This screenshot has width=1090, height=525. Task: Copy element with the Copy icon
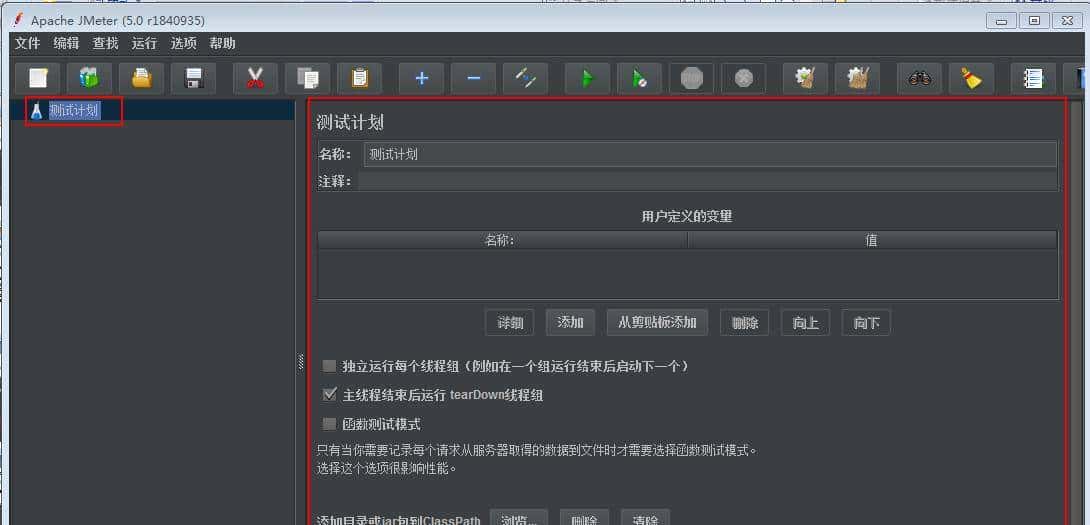tap(307, 79)
